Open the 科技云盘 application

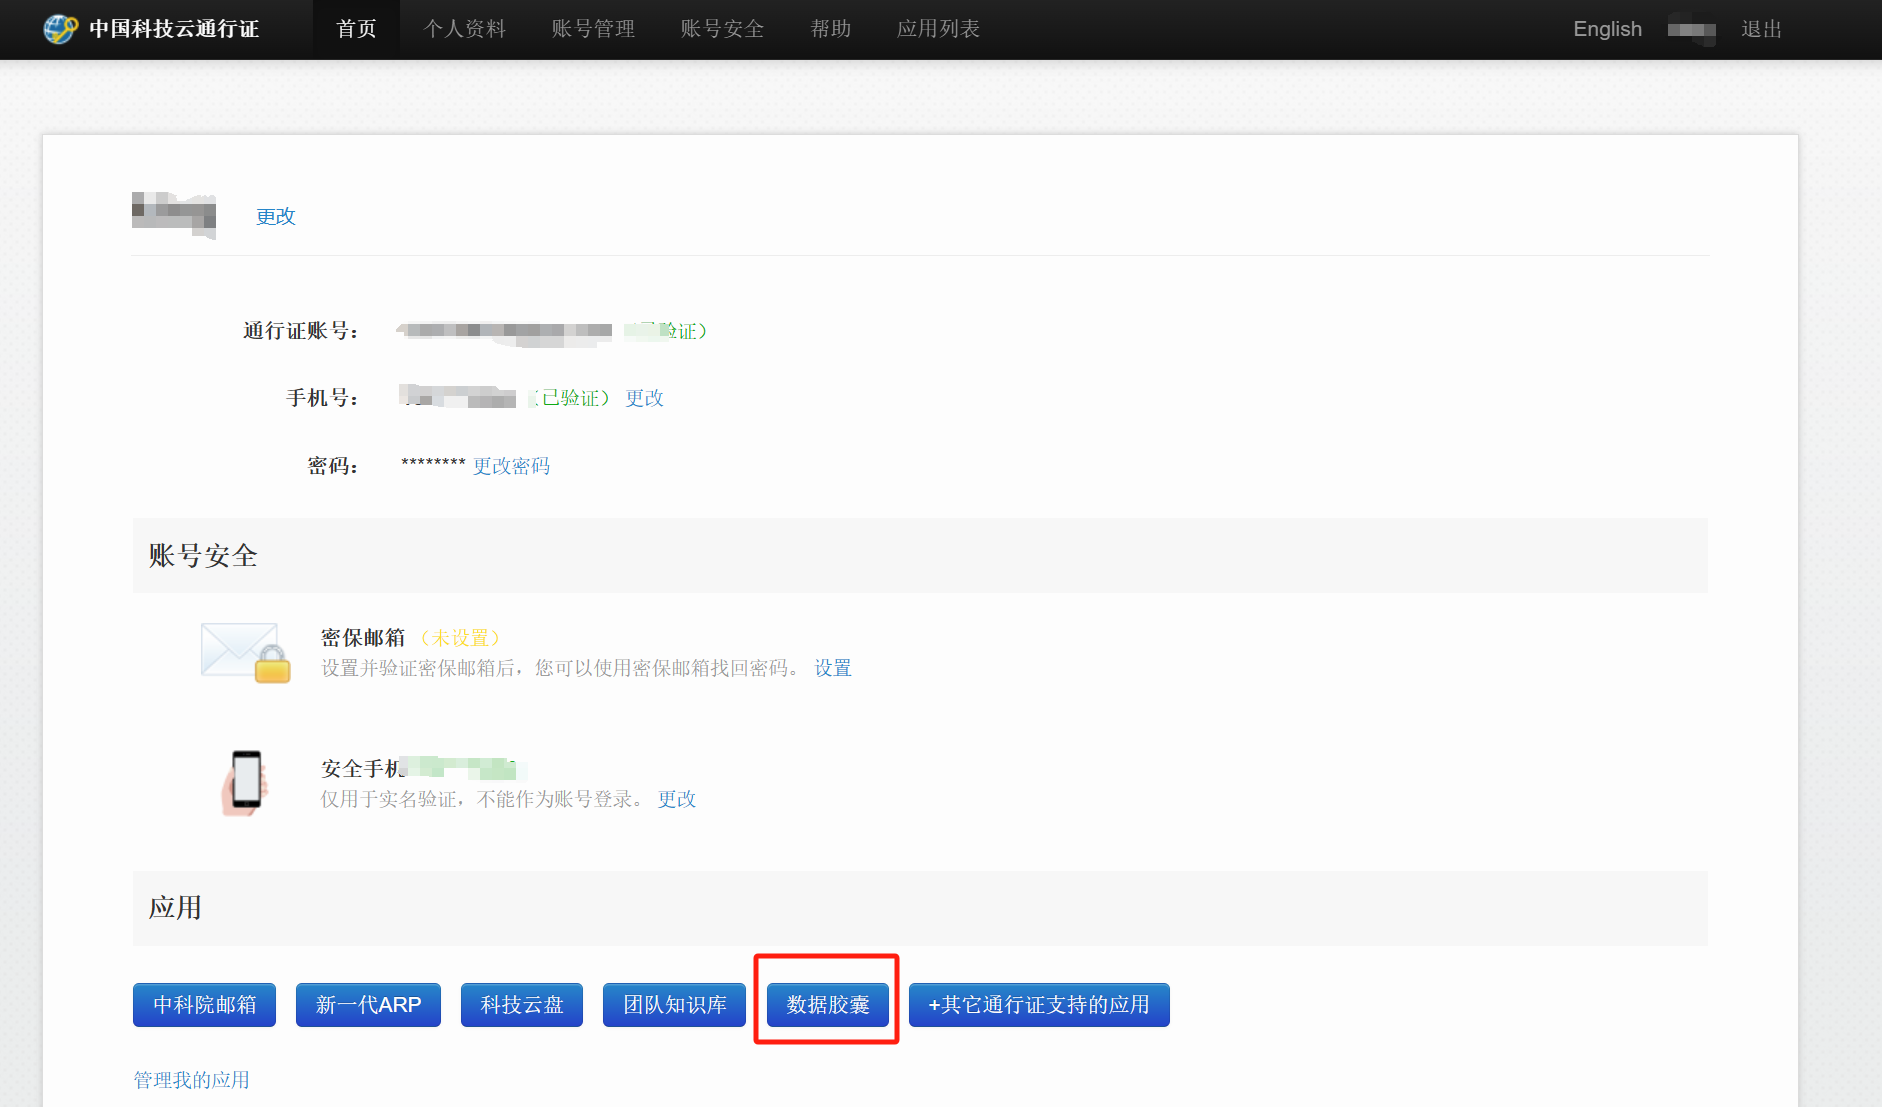pyautogui.click(x=522, y=1005)
